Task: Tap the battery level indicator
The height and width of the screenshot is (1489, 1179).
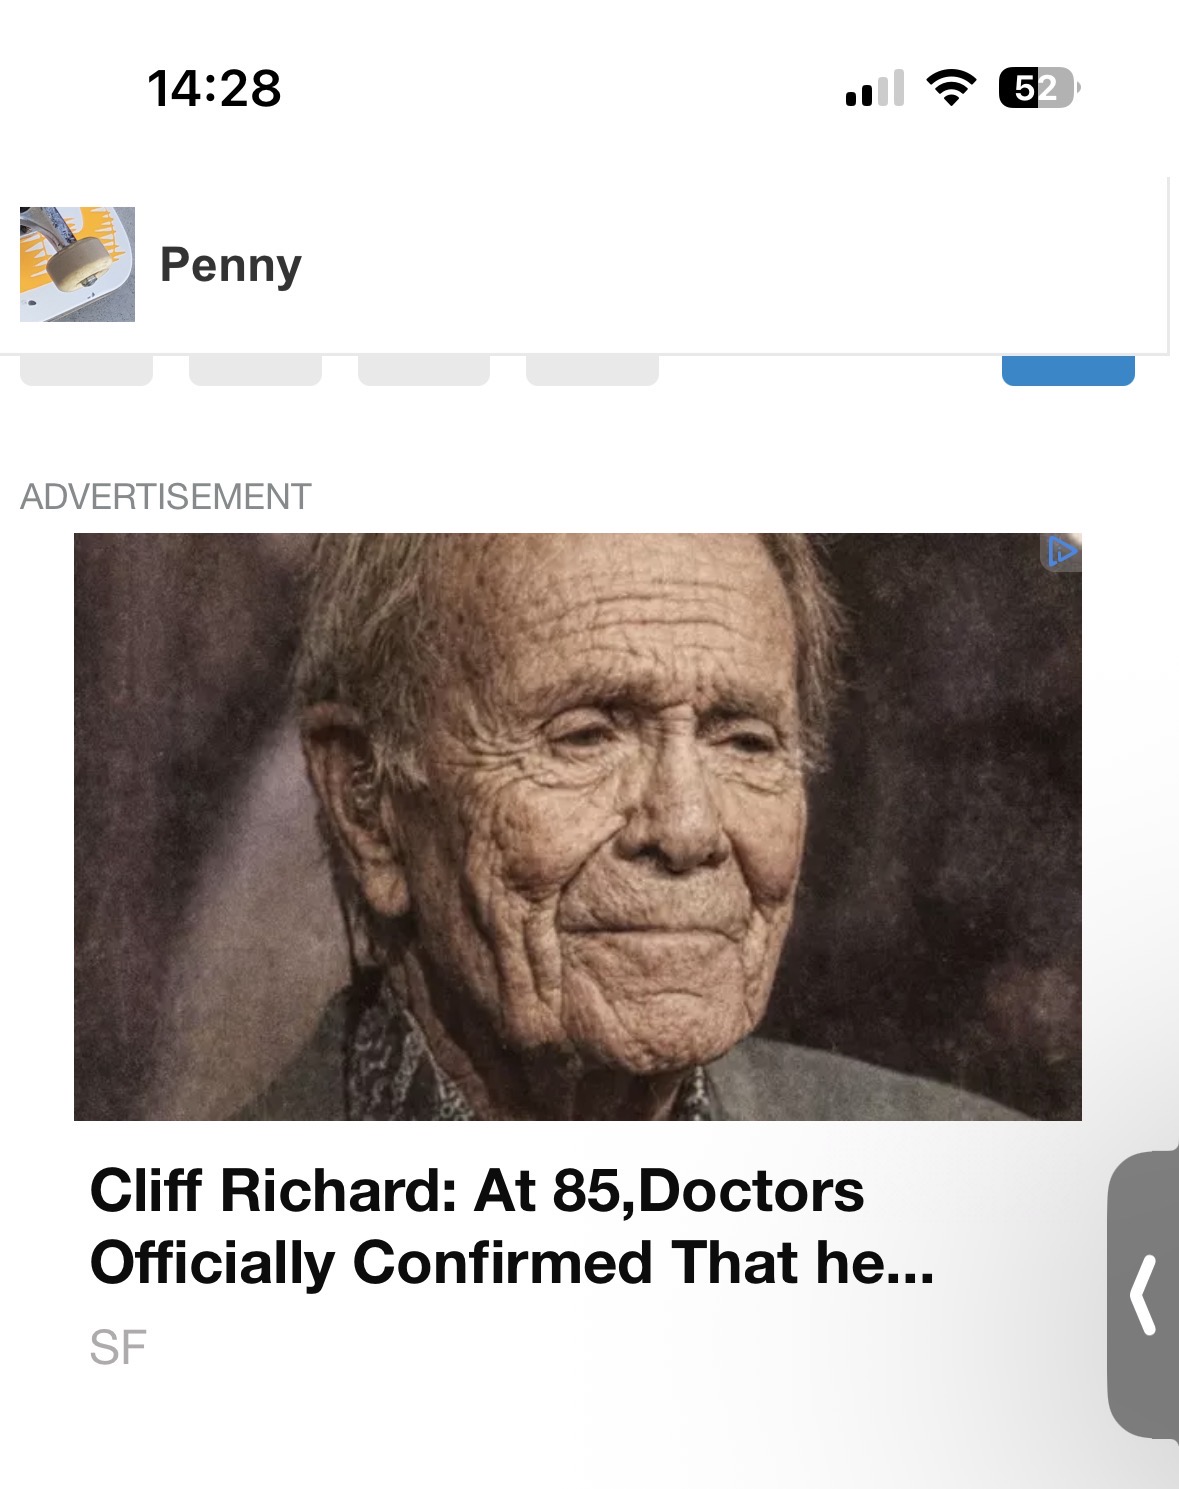Action: (1038, 88)
